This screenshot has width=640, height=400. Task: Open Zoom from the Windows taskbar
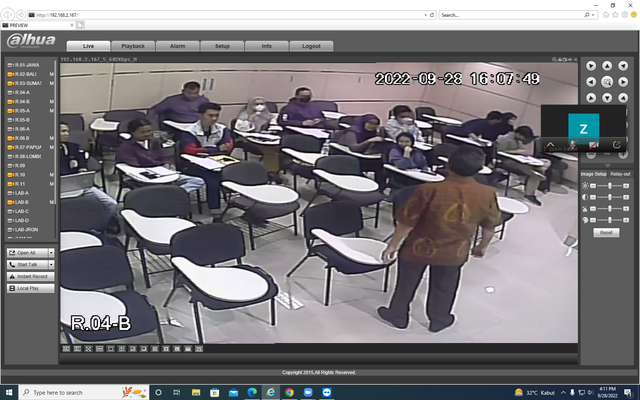308,392
